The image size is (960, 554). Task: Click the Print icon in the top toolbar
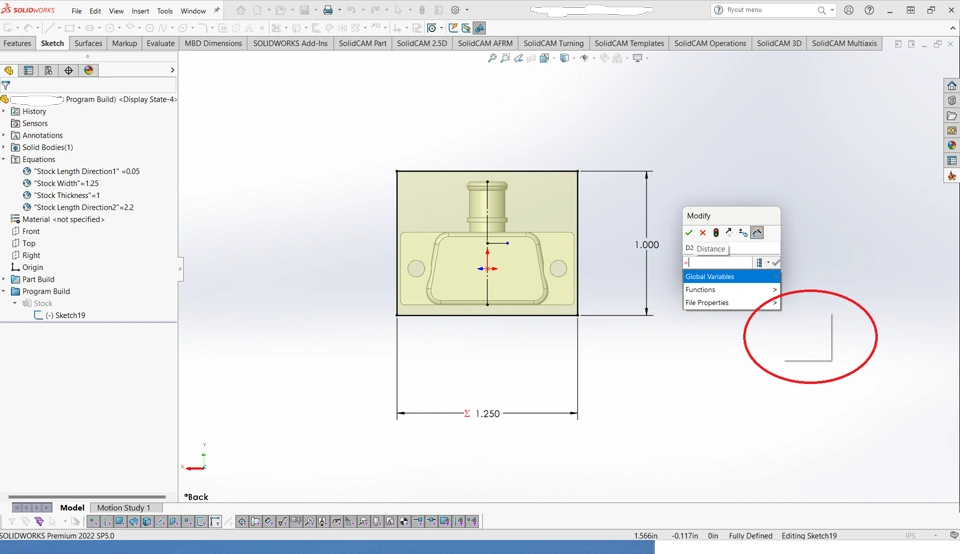[327, 10]
